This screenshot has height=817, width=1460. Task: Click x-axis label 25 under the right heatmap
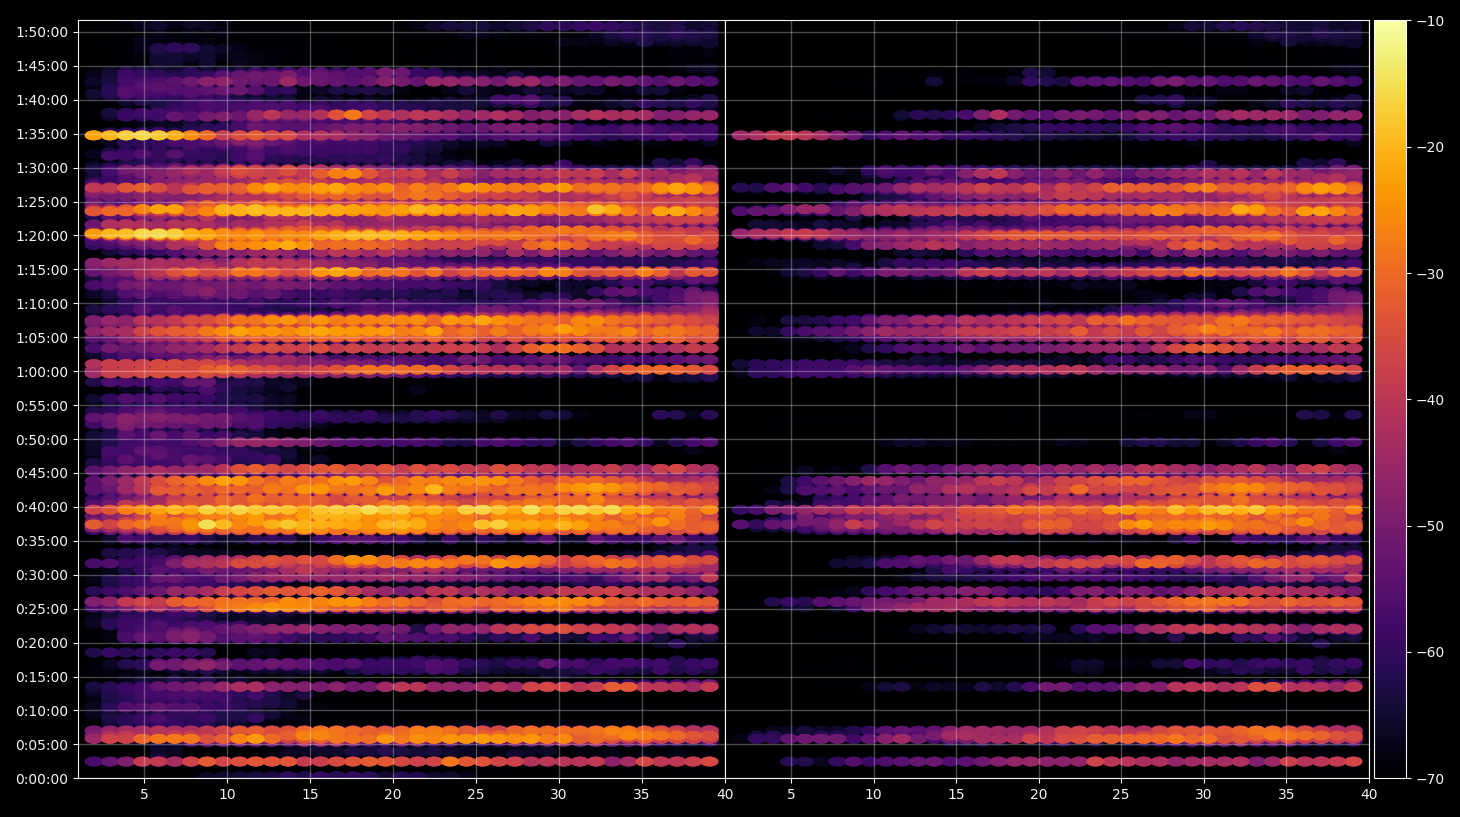pos(1121,795)
